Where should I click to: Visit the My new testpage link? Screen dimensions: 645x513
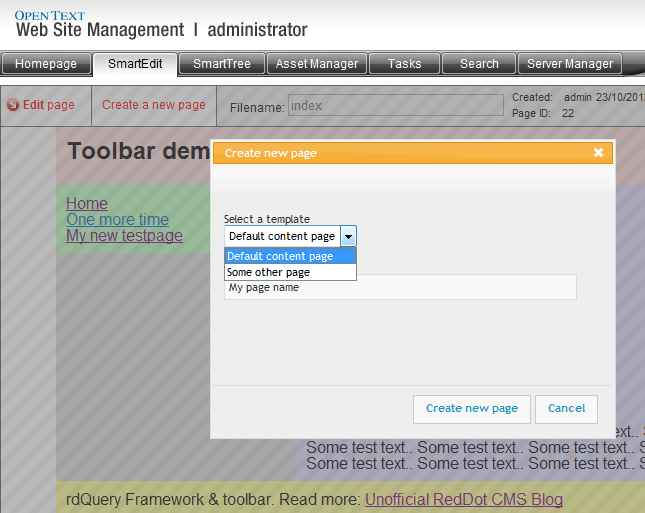(124, 236)
